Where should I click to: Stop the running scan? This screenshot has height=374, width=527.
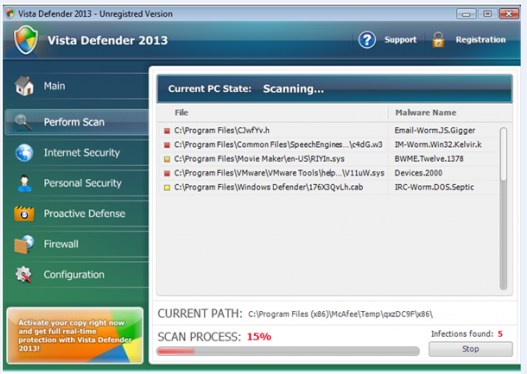tap(471, 349)
